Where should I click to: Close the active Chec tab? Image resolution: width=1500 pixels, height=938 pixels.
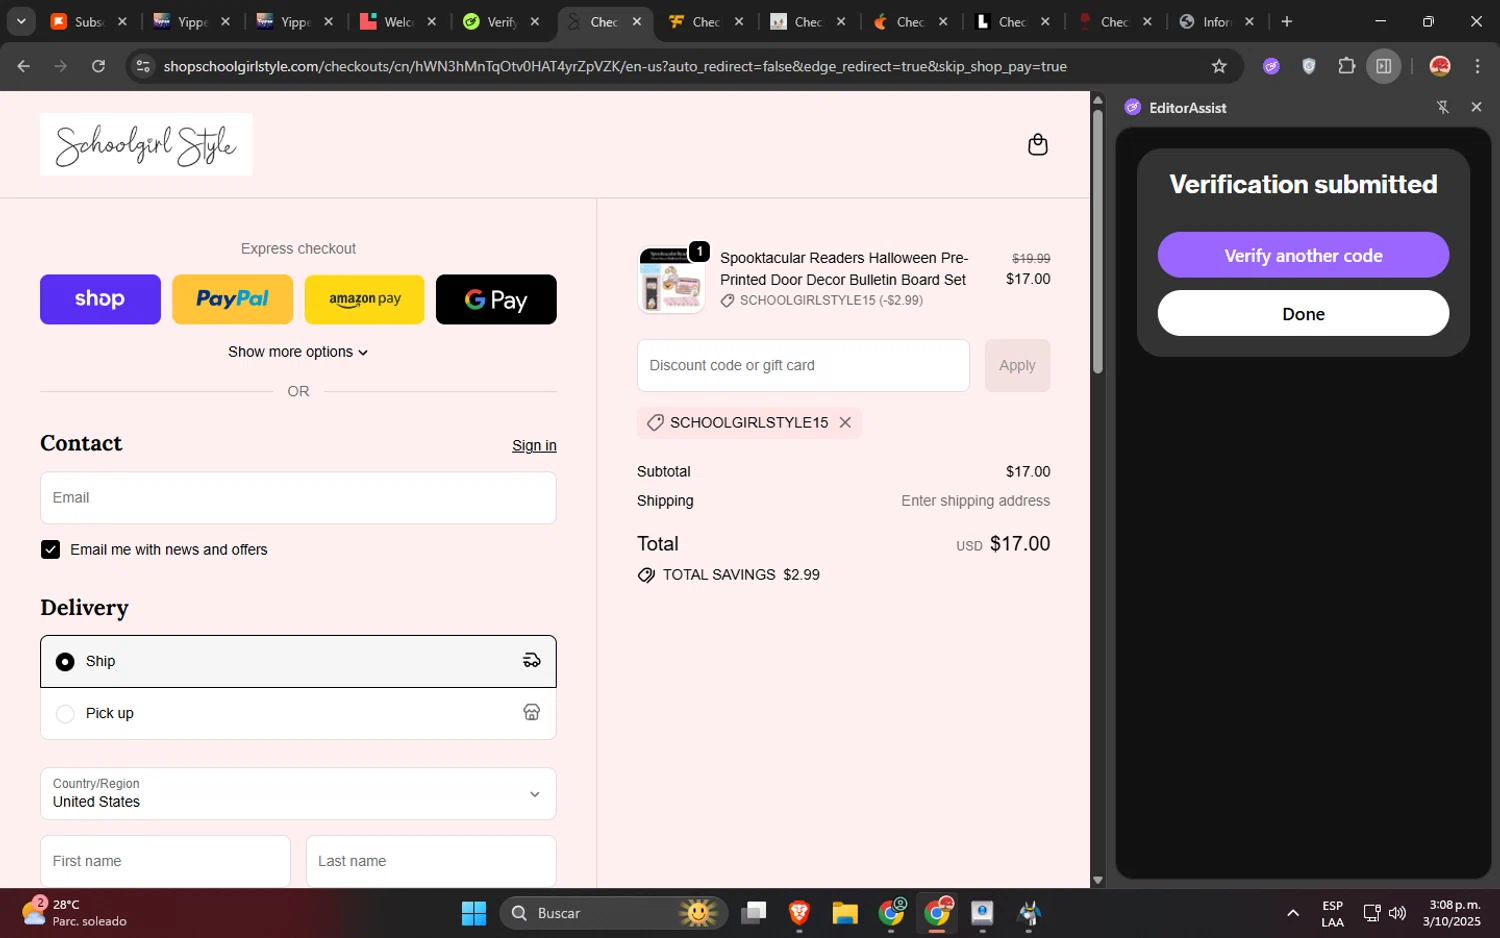coord(637,21)
